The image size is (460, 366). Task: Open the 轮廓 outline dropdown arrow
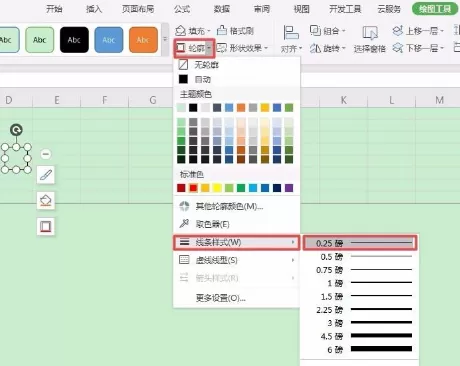209,48
